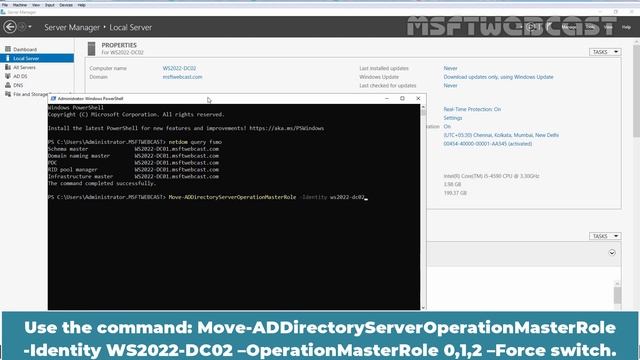Maximize the PowerShell window
This screenshot has height=360, width=640.
[x=402, y=98]
